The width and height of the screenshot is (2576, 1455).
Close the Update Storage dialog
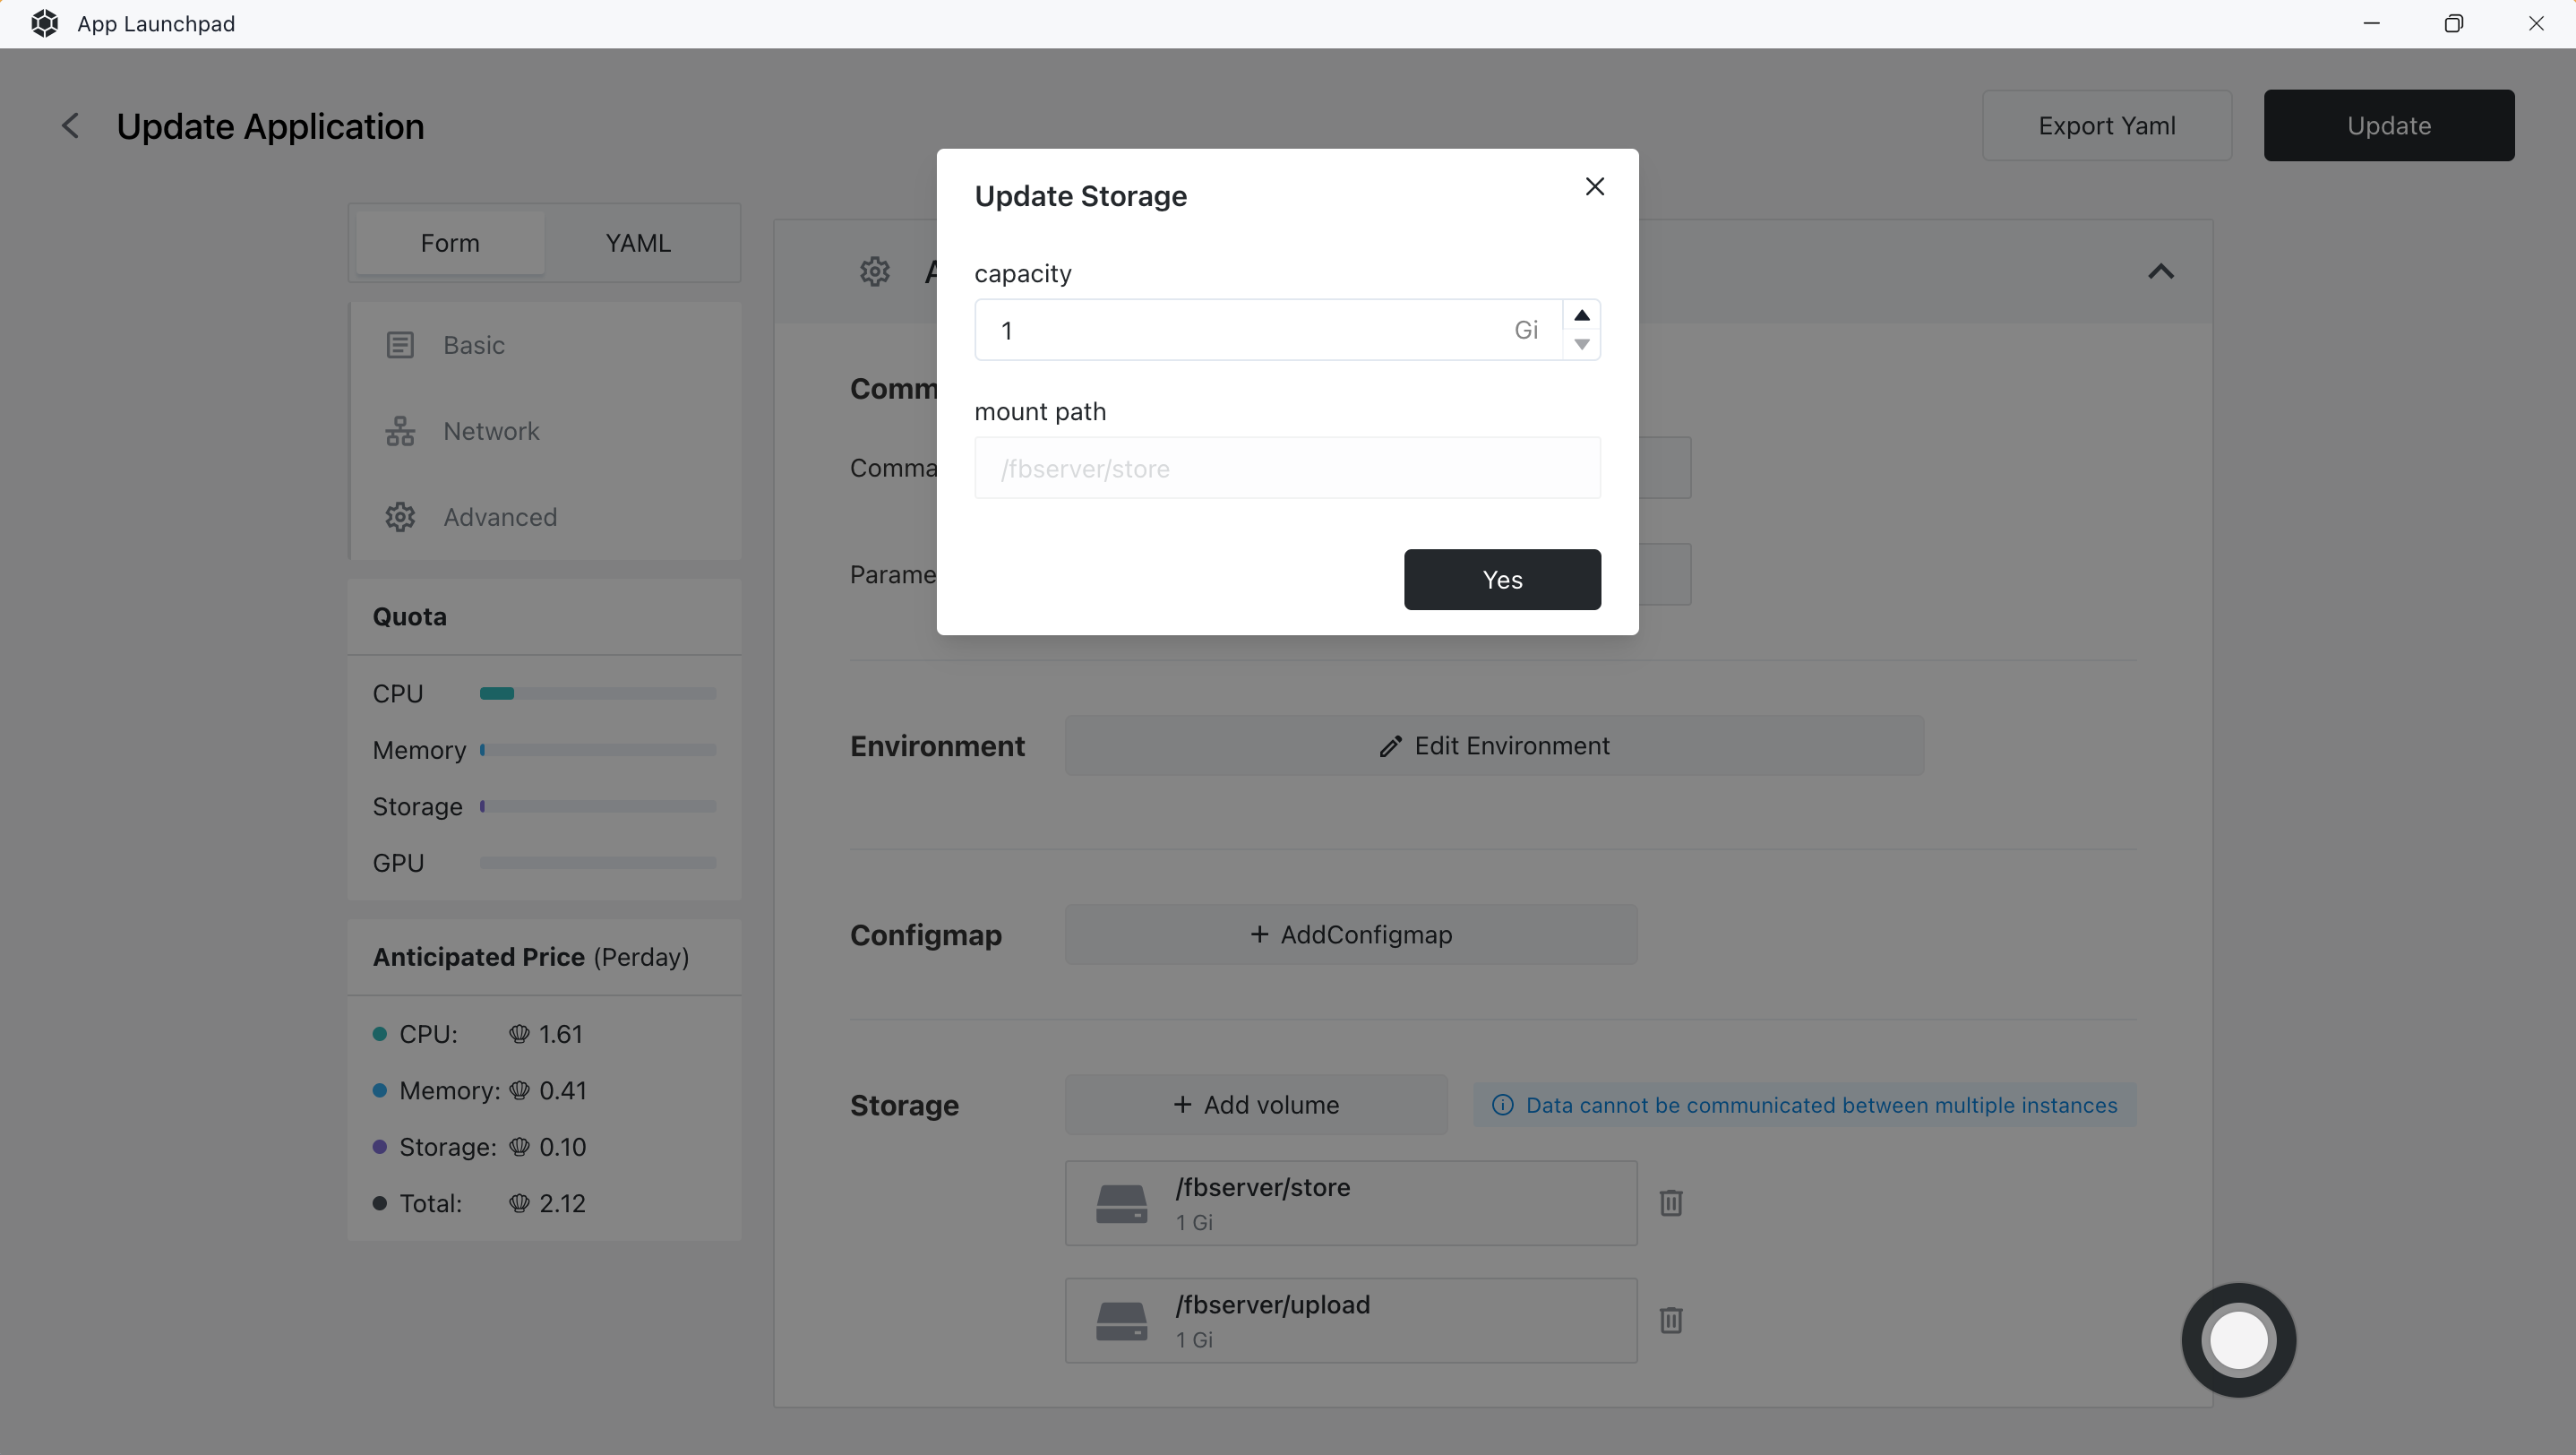click(x=1594, y=187)
